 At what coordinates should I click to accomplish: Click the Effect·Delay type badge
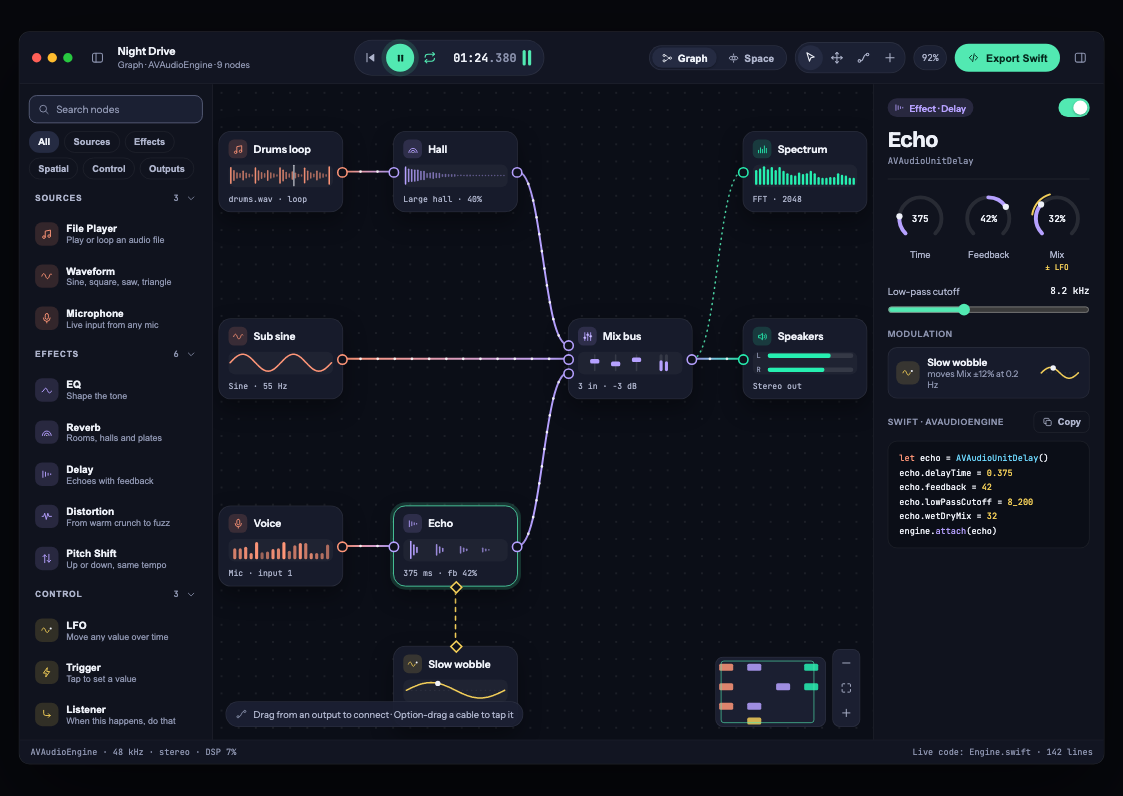[x=930, y=108]
